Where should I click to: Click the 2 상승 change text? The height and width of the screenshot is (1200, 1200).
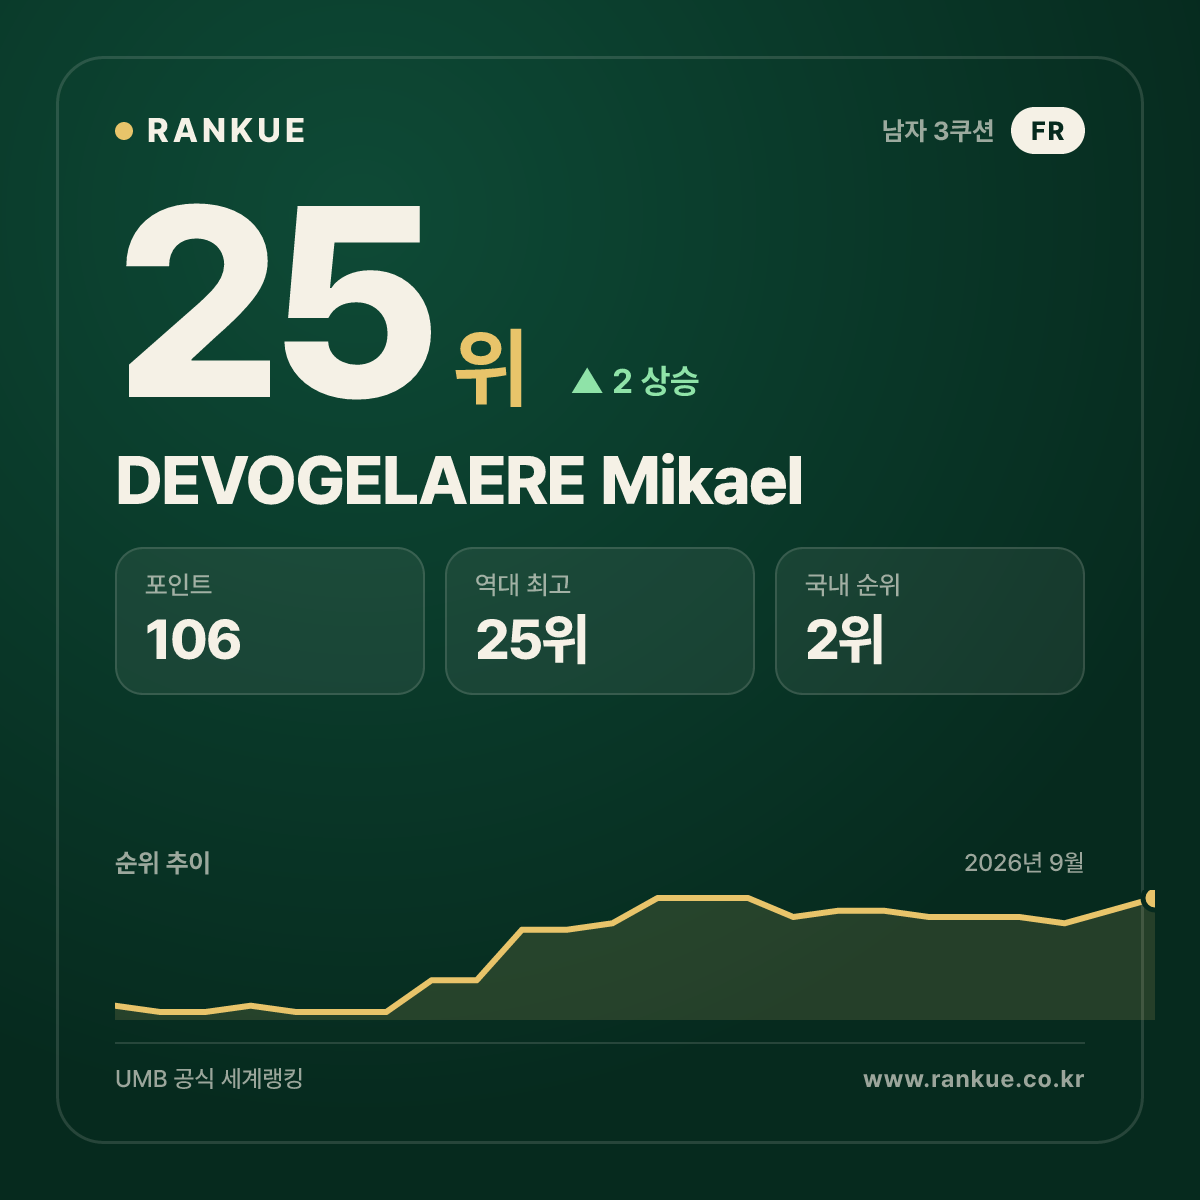656,381
